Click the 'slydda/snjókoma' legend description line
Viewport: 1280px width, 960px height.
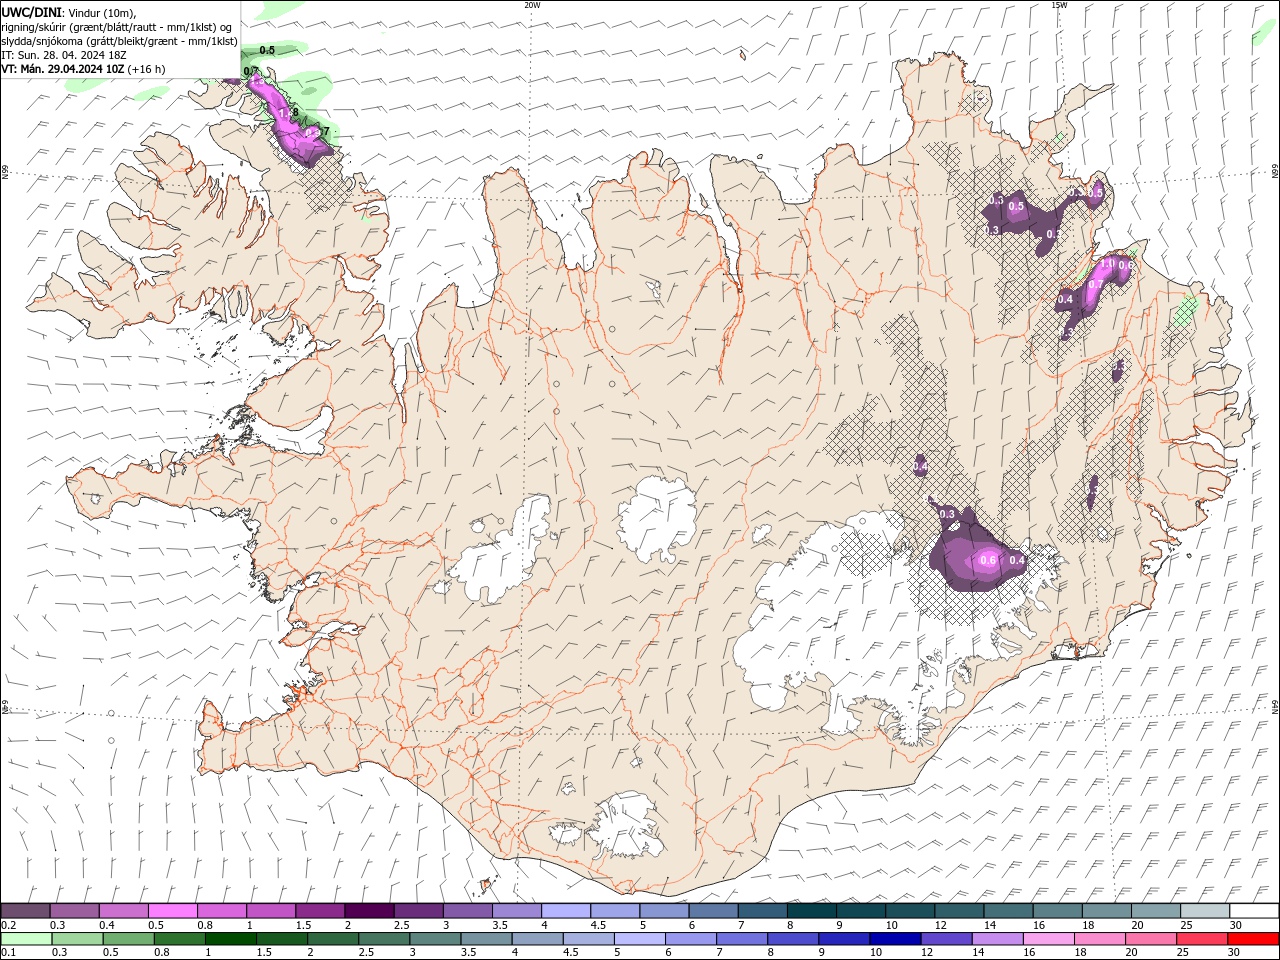tap(120, 41)
